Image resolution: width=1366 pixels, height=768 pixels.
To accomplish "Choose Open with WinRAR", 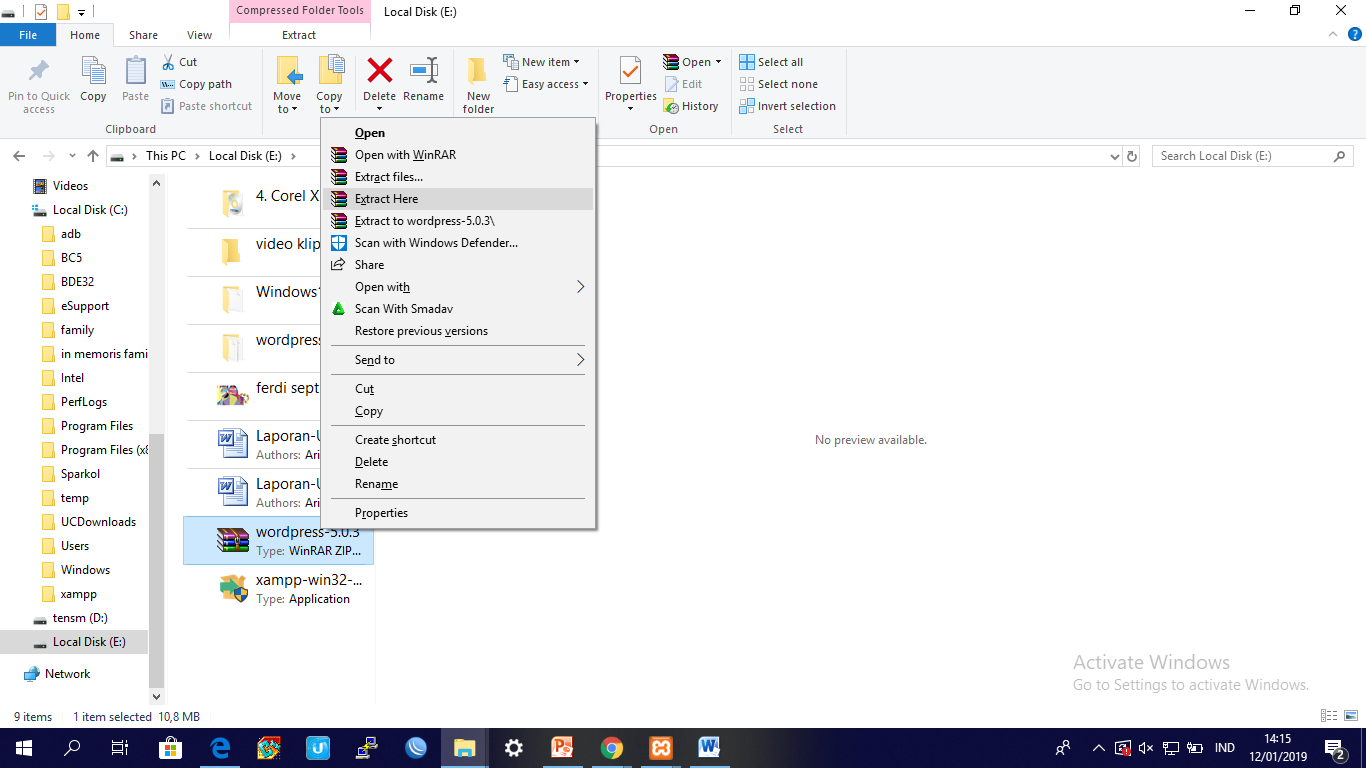I will pos(459,155).
